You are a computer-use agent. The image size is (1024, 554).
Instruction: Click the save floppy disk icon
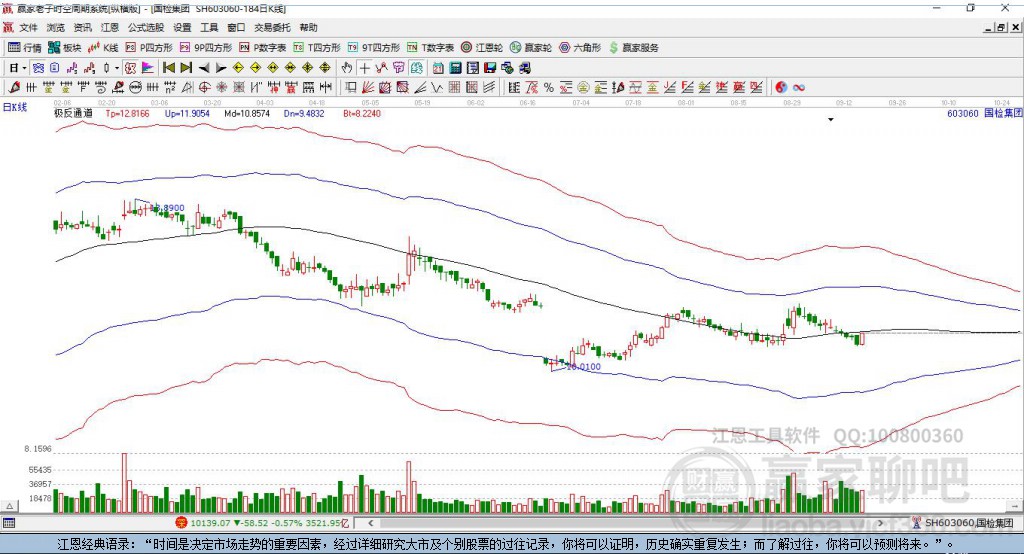[490, 68]
